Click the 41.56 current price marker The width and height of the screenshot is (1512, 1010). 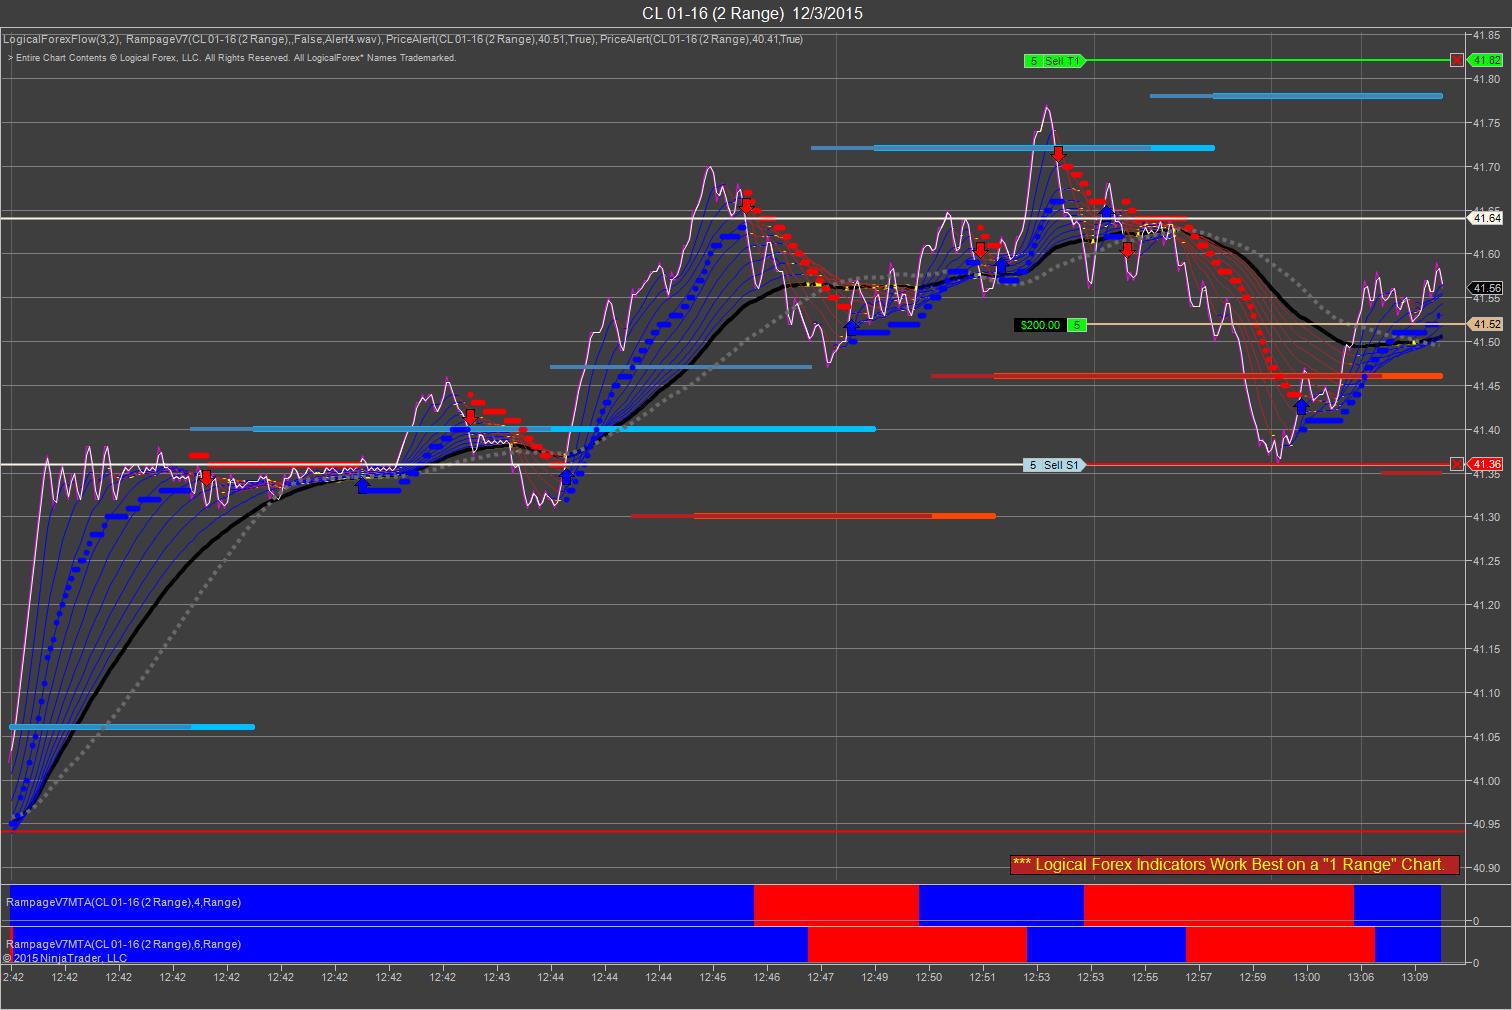click(x=1487, y=289)
